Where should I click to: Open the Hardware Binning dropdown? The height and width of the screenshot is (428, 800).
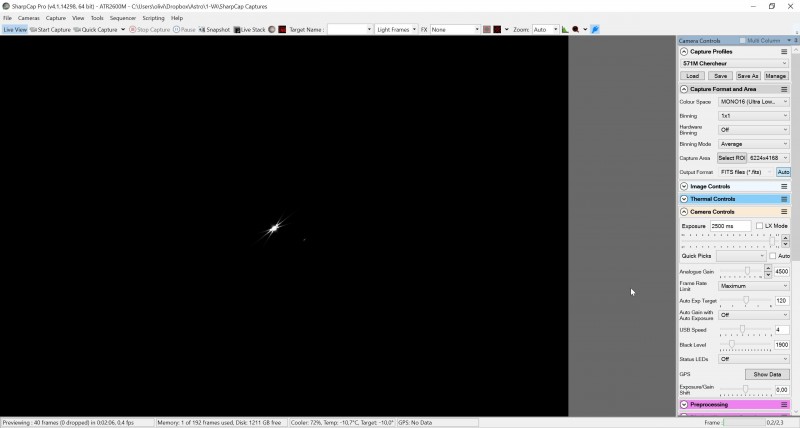pos(754,130)
